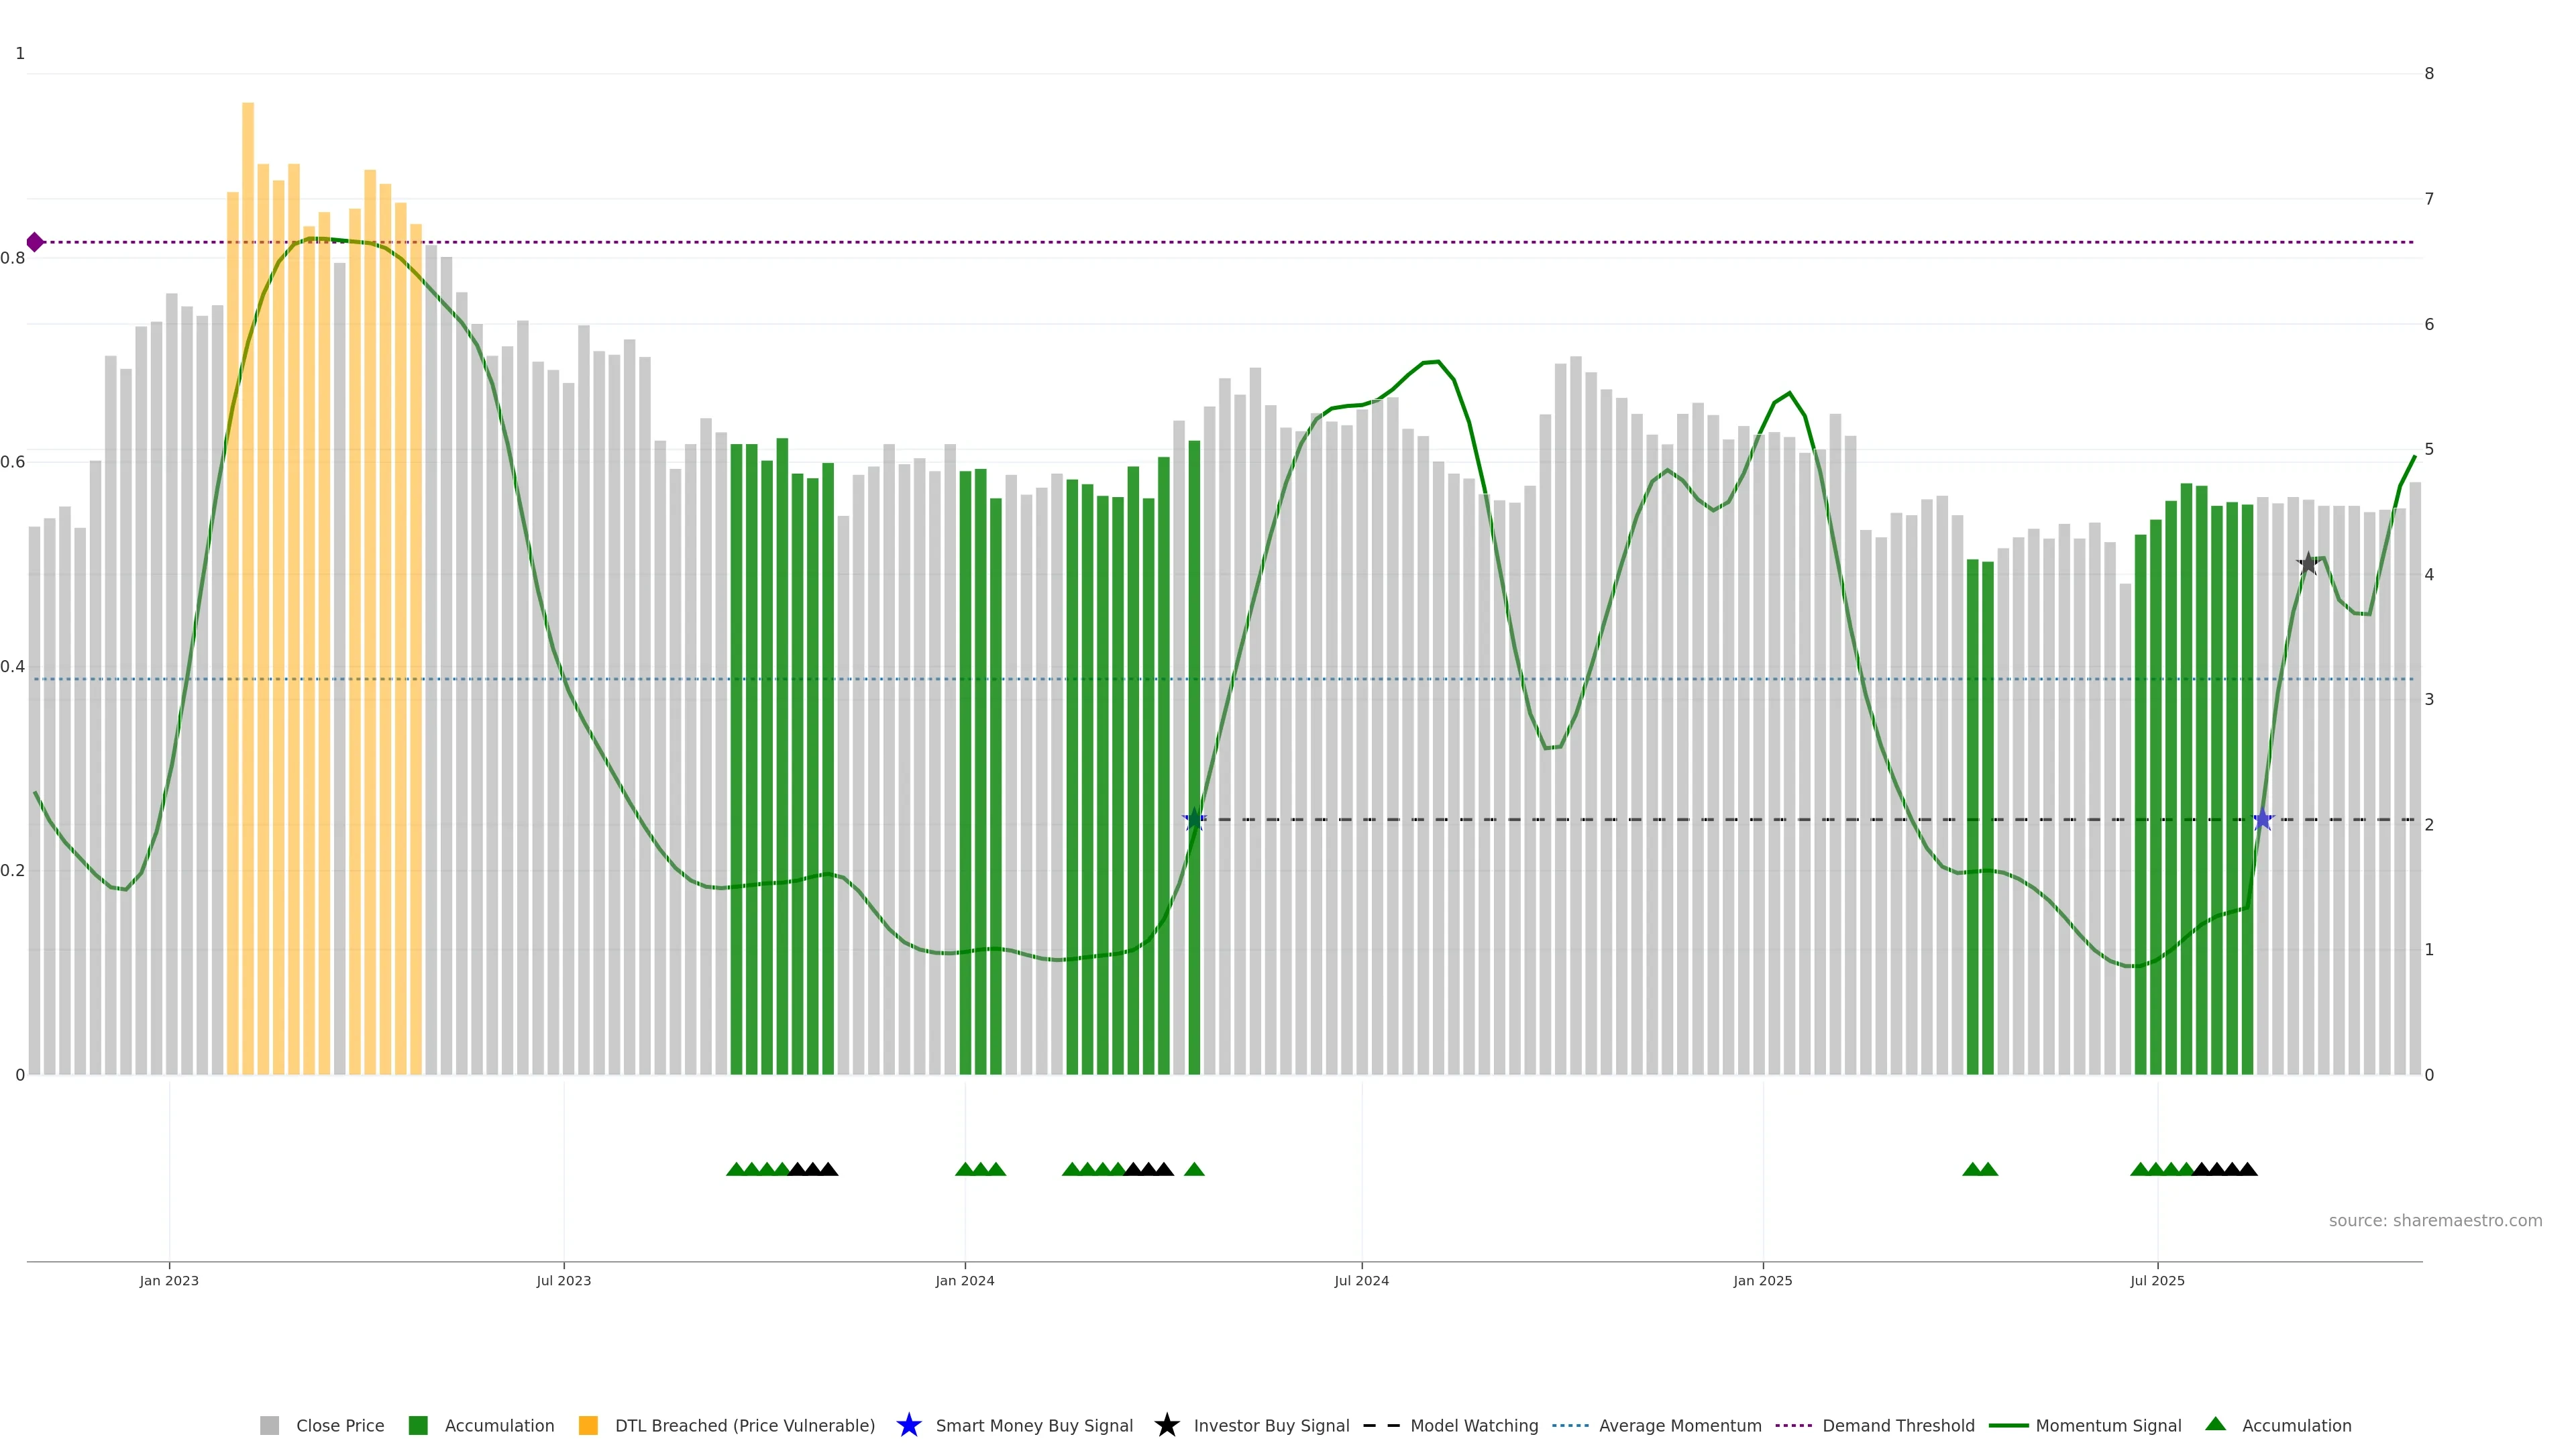Click the Jul 2025 axis tick label
This screenshot has height=1449, width=2576.
pos(2157,1281)
